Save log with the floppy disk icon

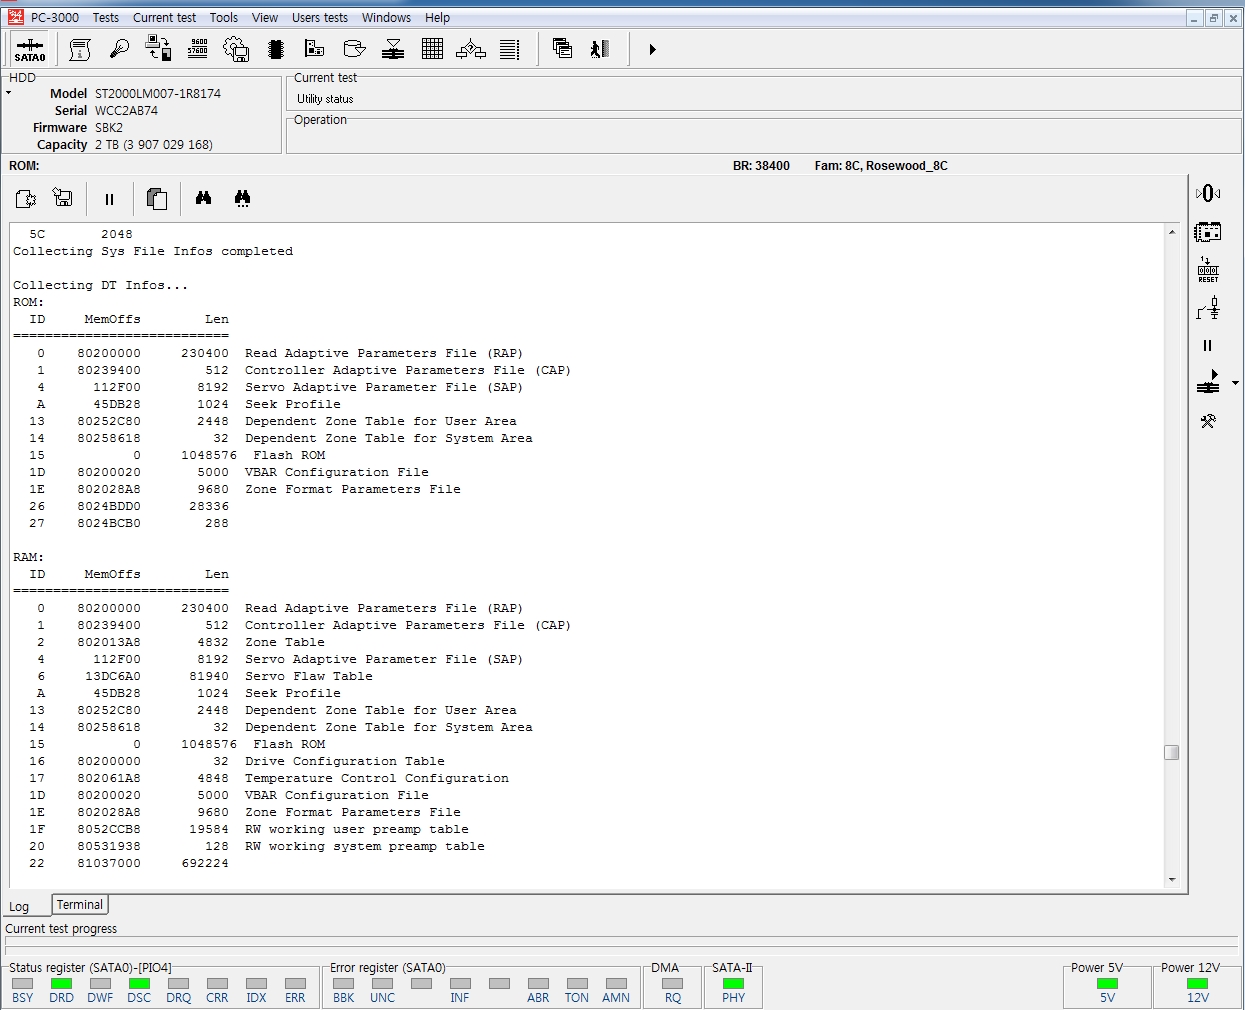[63, 198]
